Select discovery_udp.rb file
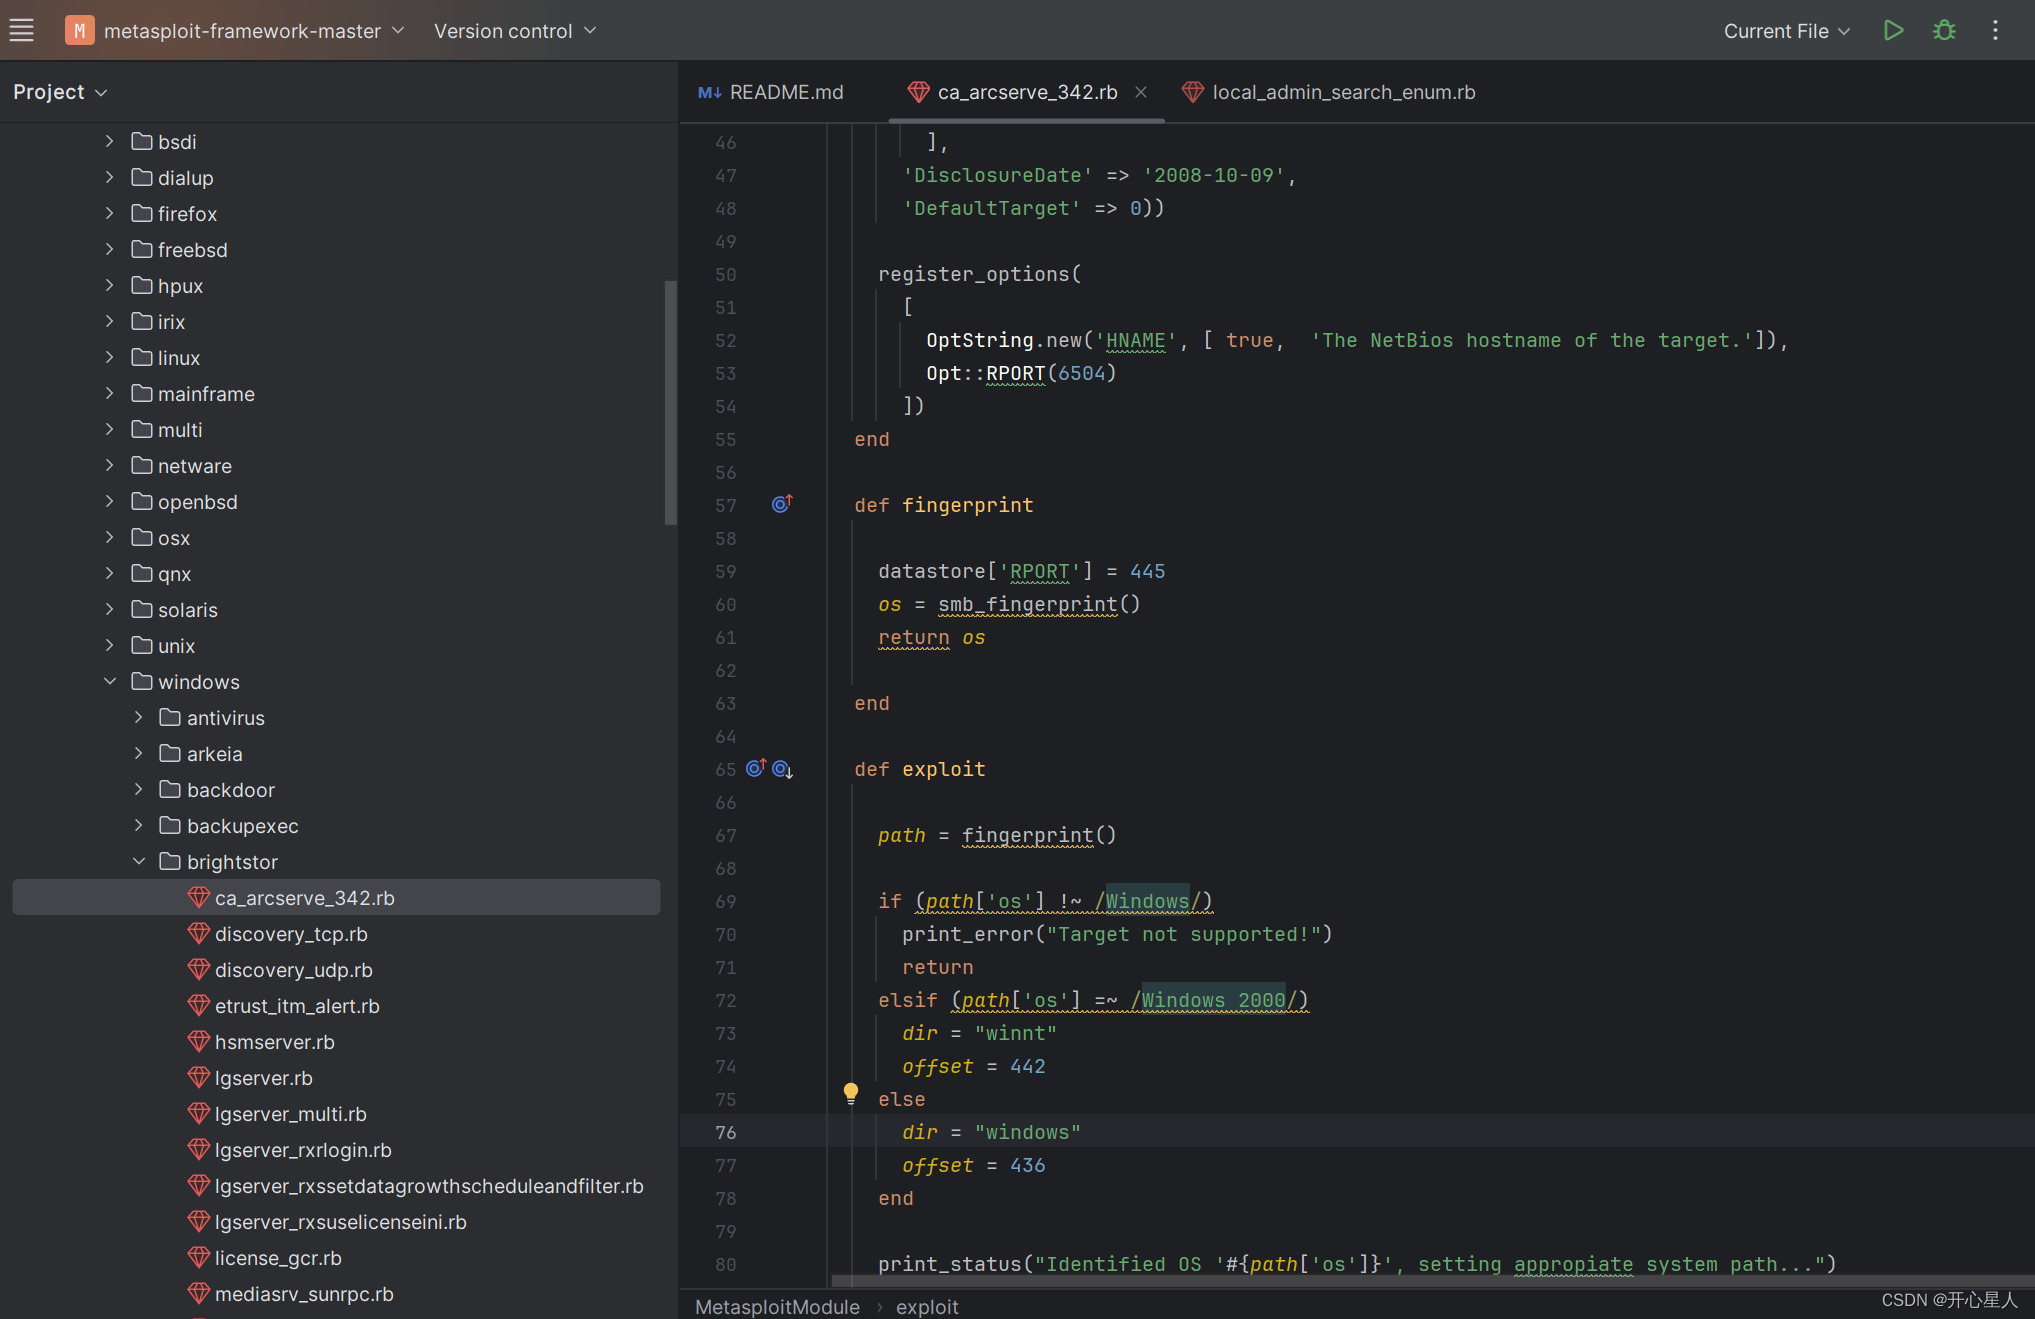 (x=293, y=969)
